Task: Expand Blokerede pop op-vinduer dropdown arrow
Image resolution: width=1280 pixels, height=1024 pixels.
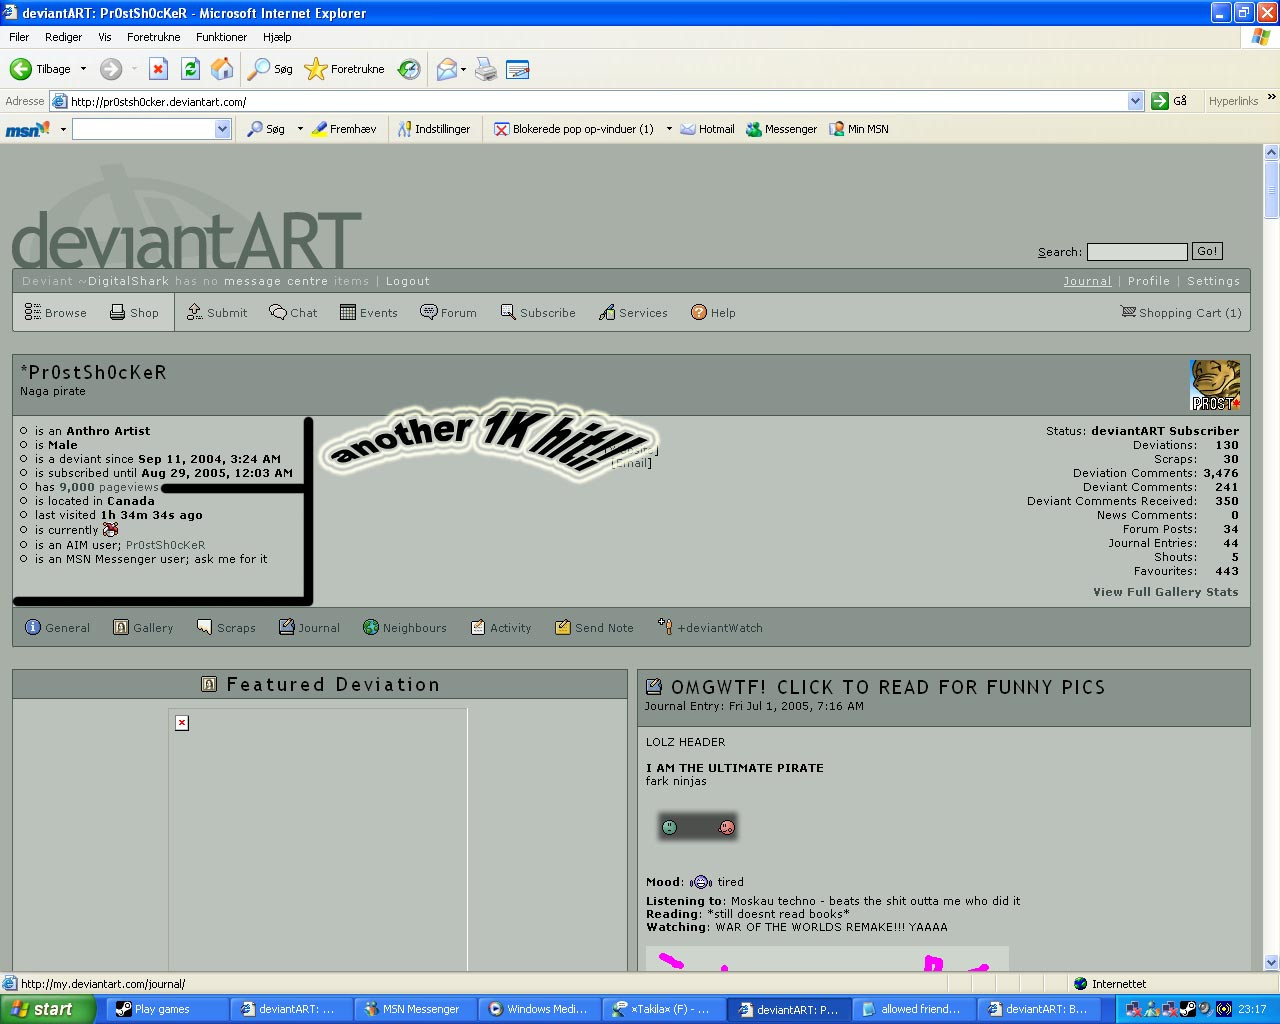Action: pyautogui.click(x=669, y=129)
